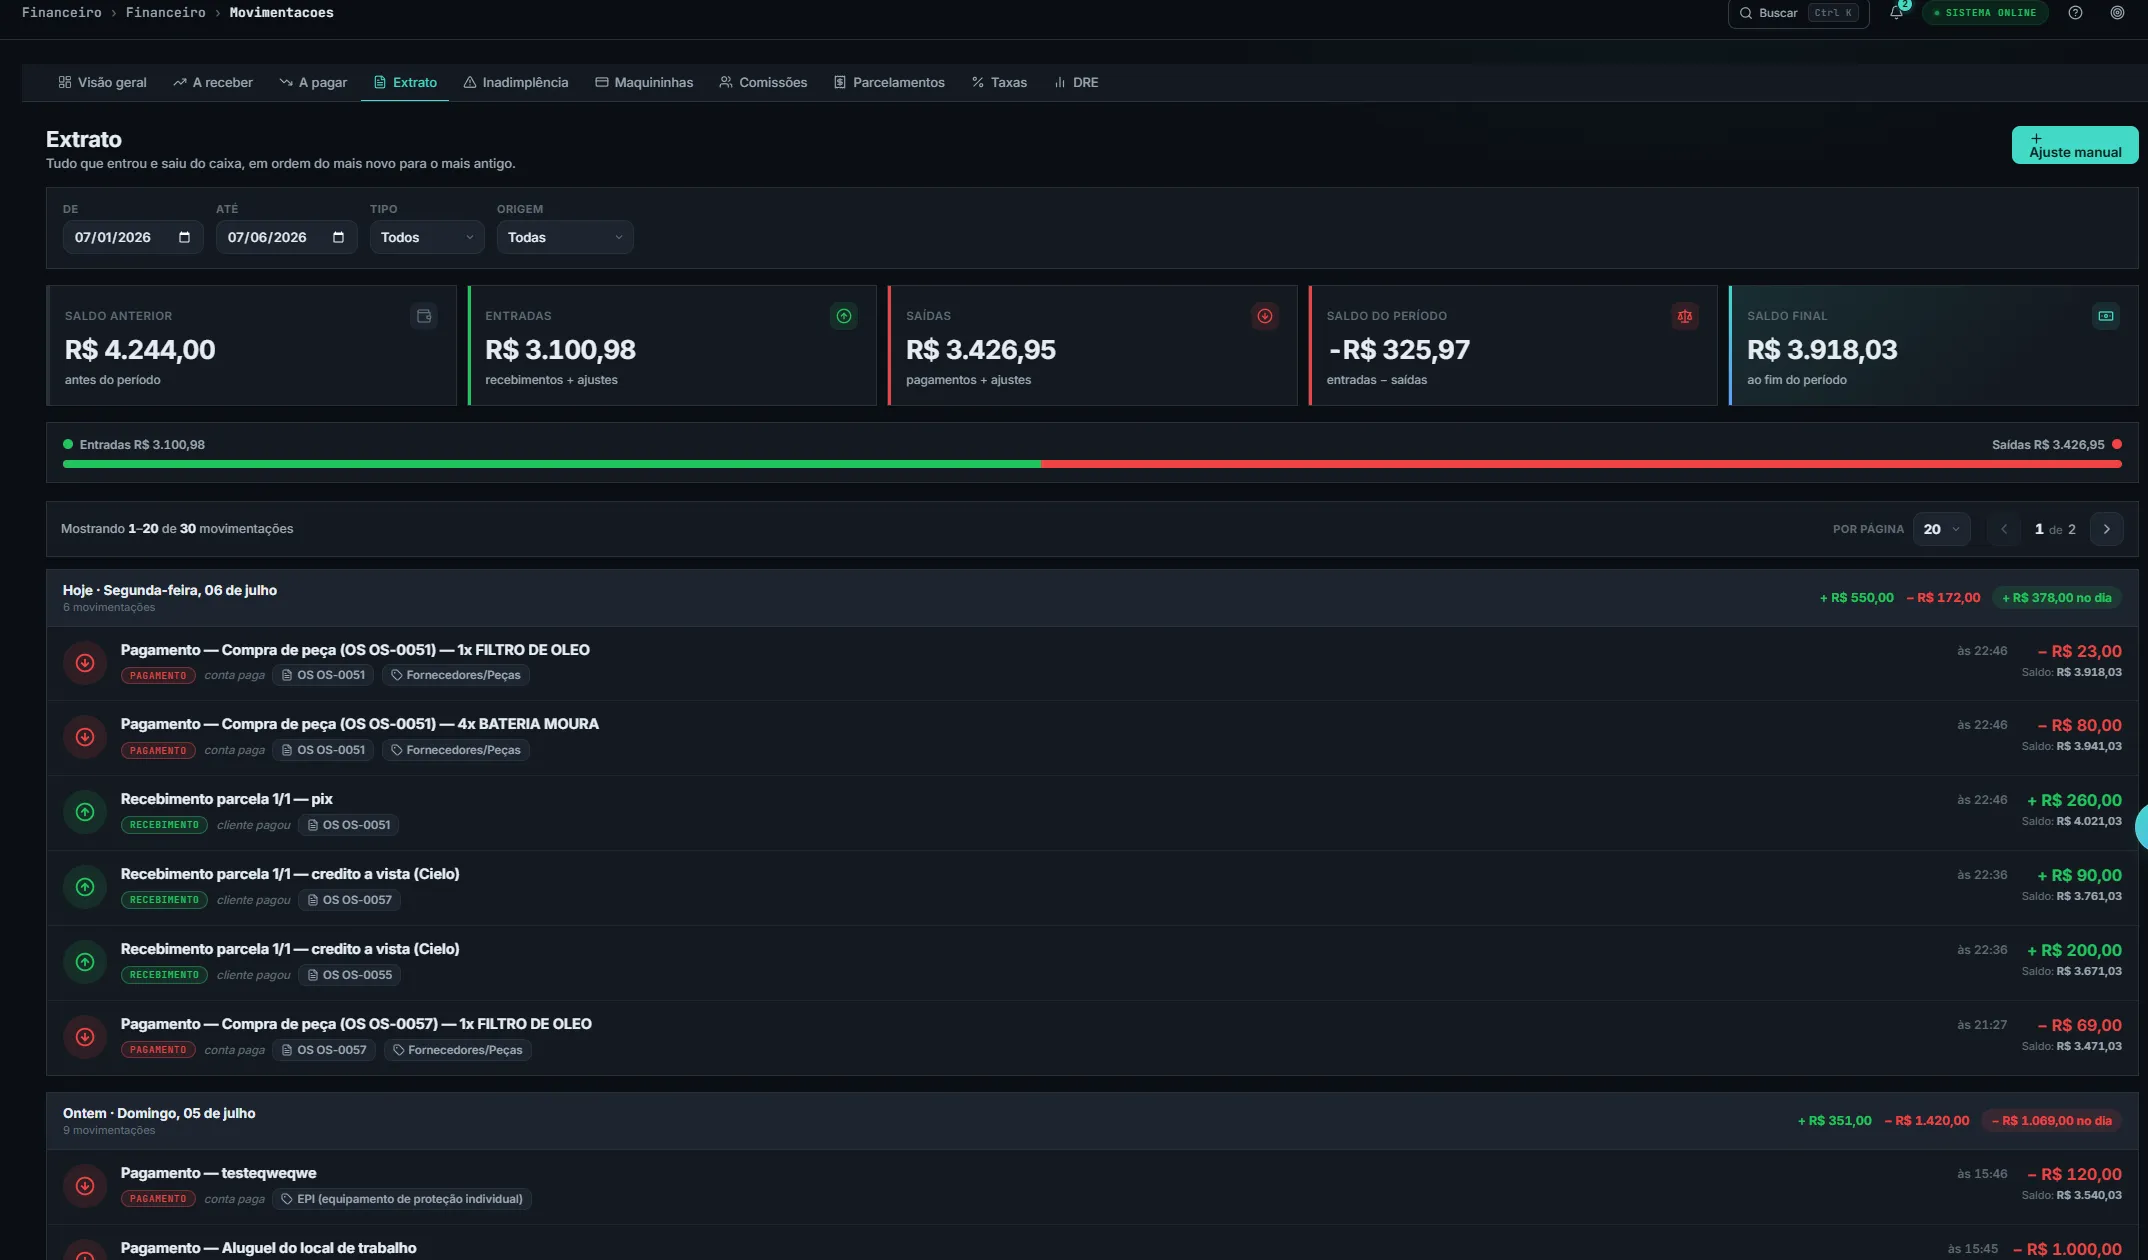Click the RECEBIMENTO badge on pix row

coord(164,825)
